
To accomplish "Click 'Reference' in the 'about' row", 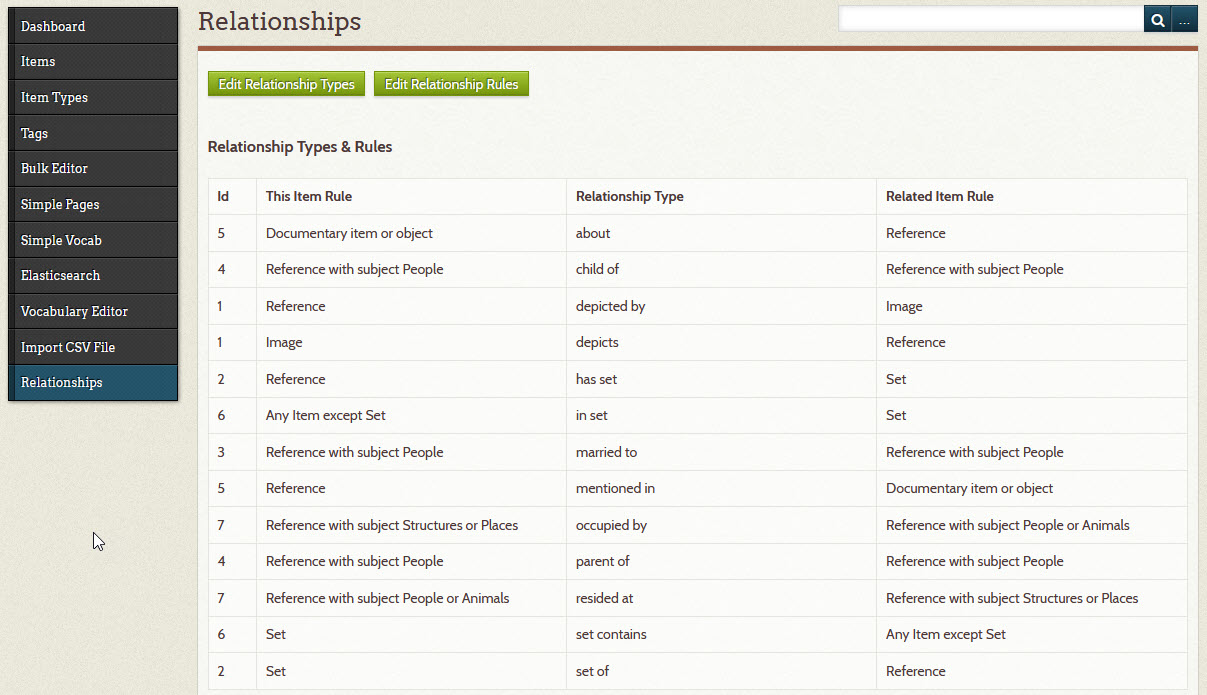I will point(916,233).
